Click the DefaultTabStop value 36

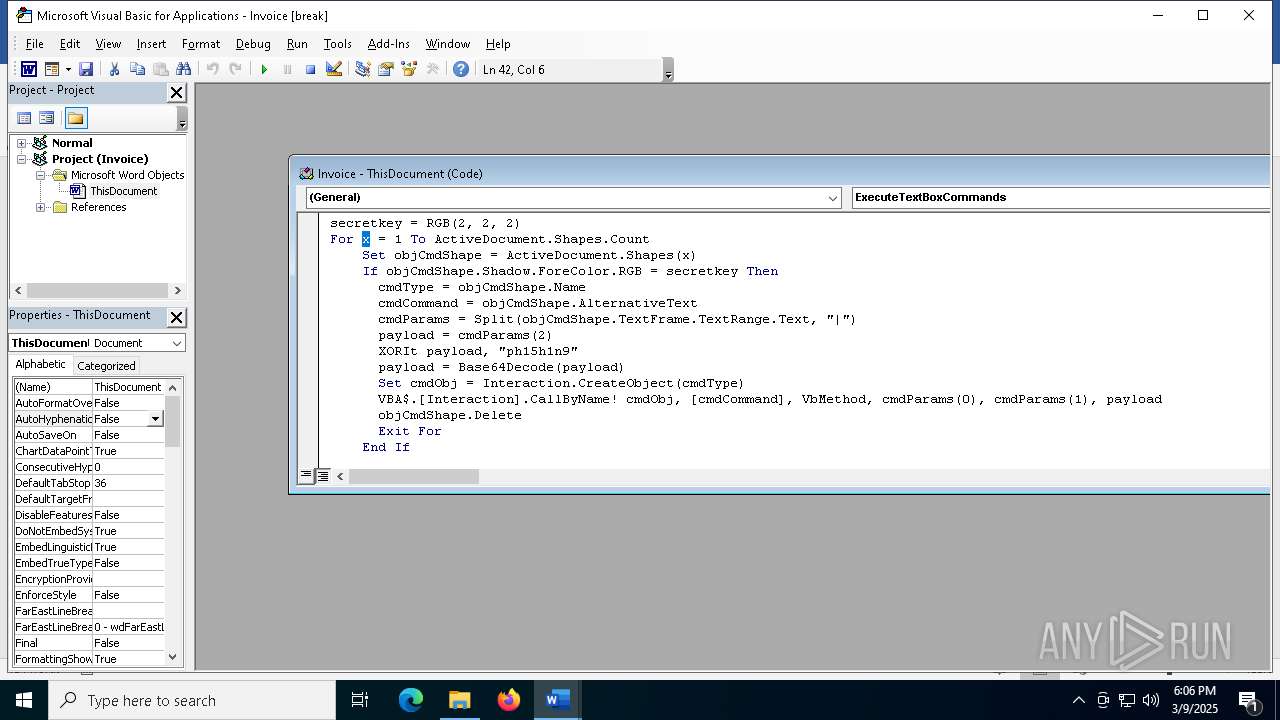[128, 483]
